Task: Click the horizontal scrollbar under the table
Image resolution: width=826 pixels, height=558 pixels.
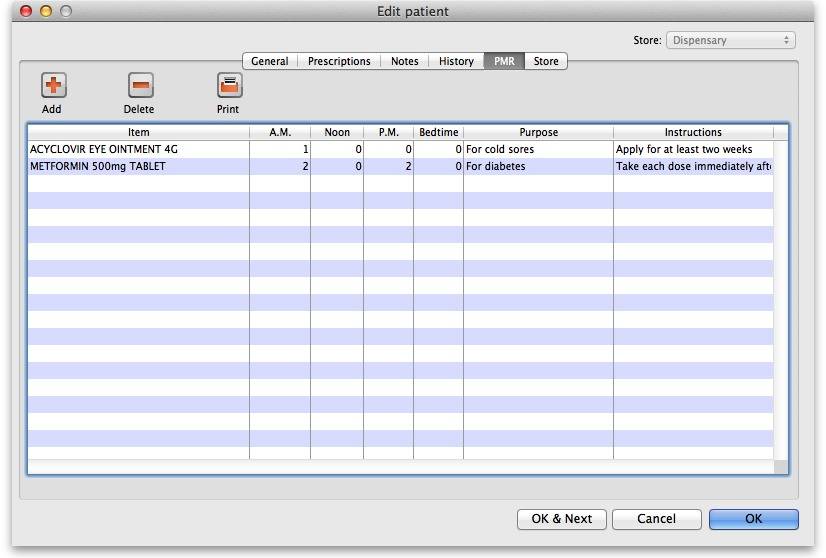Action: [400, 467]
